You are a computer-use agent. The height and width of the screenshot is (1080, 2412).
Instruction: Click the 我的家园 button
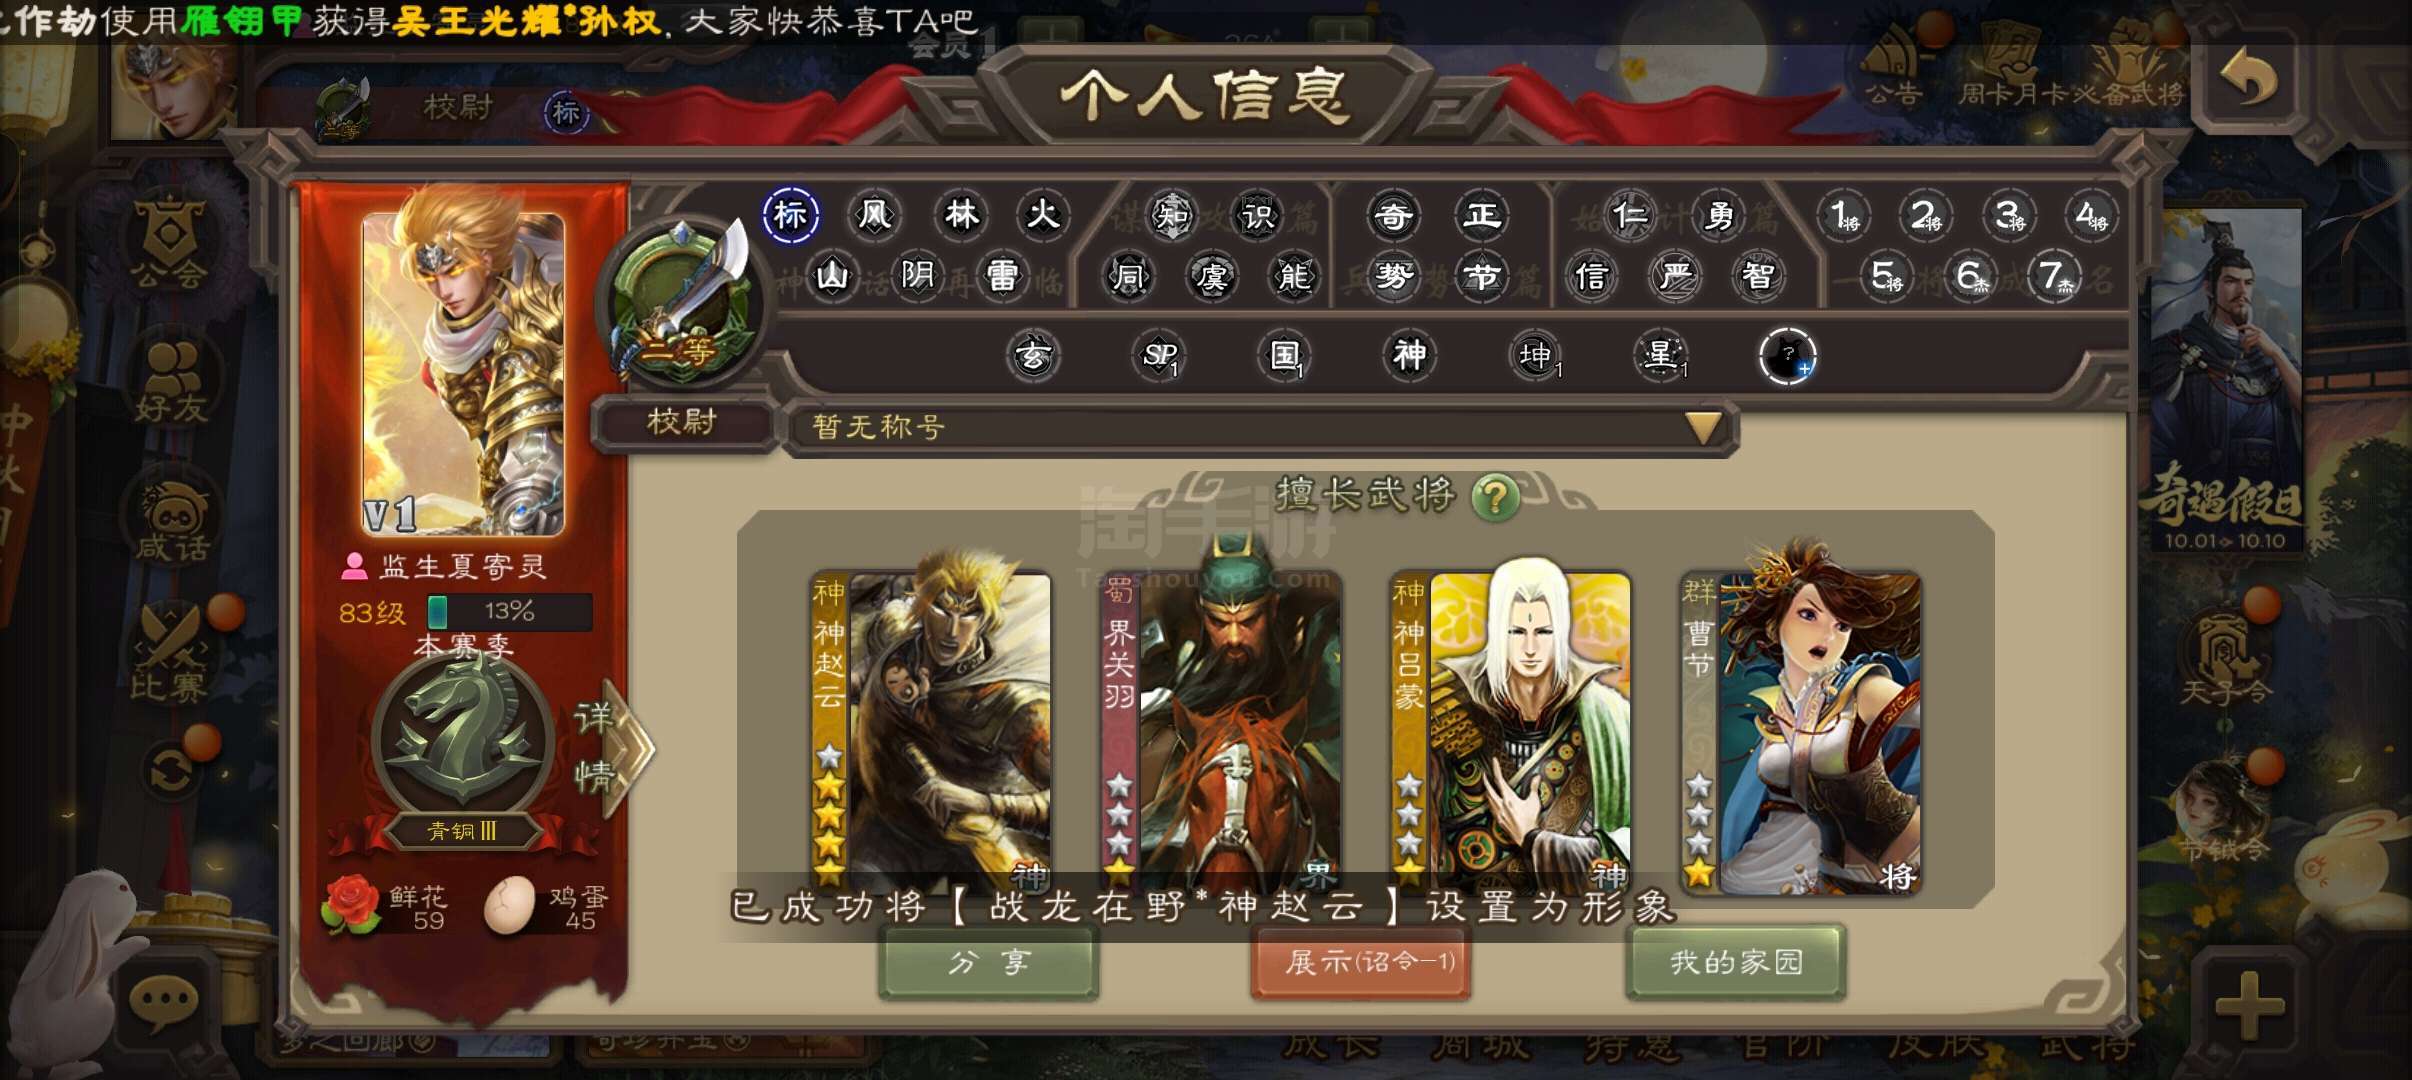1736,962
